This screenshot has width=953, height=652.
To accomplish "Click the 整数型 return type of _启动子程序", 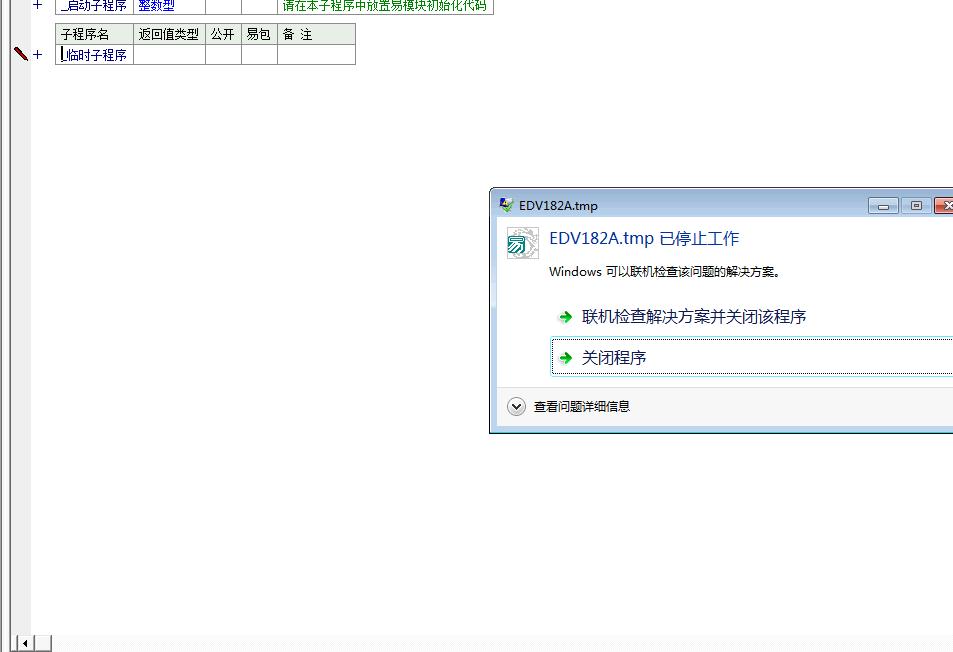I will (156, 6).
